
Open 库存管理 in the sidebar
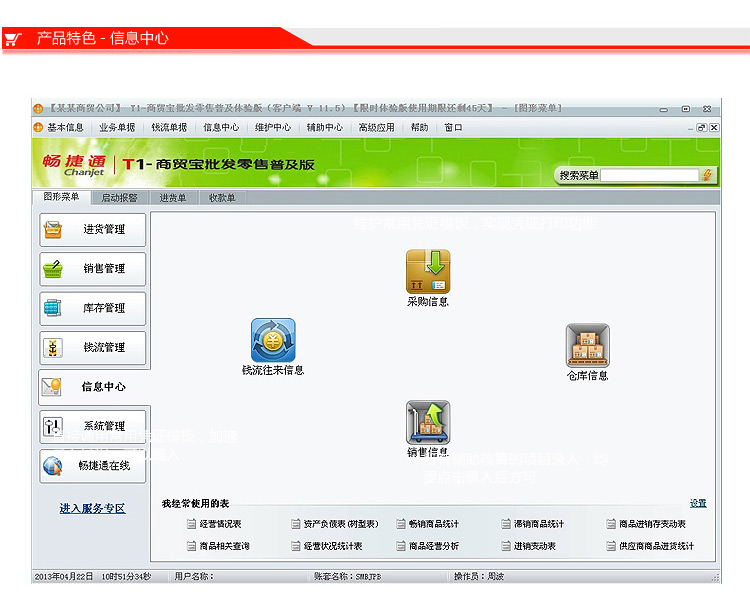pos(92,308)
